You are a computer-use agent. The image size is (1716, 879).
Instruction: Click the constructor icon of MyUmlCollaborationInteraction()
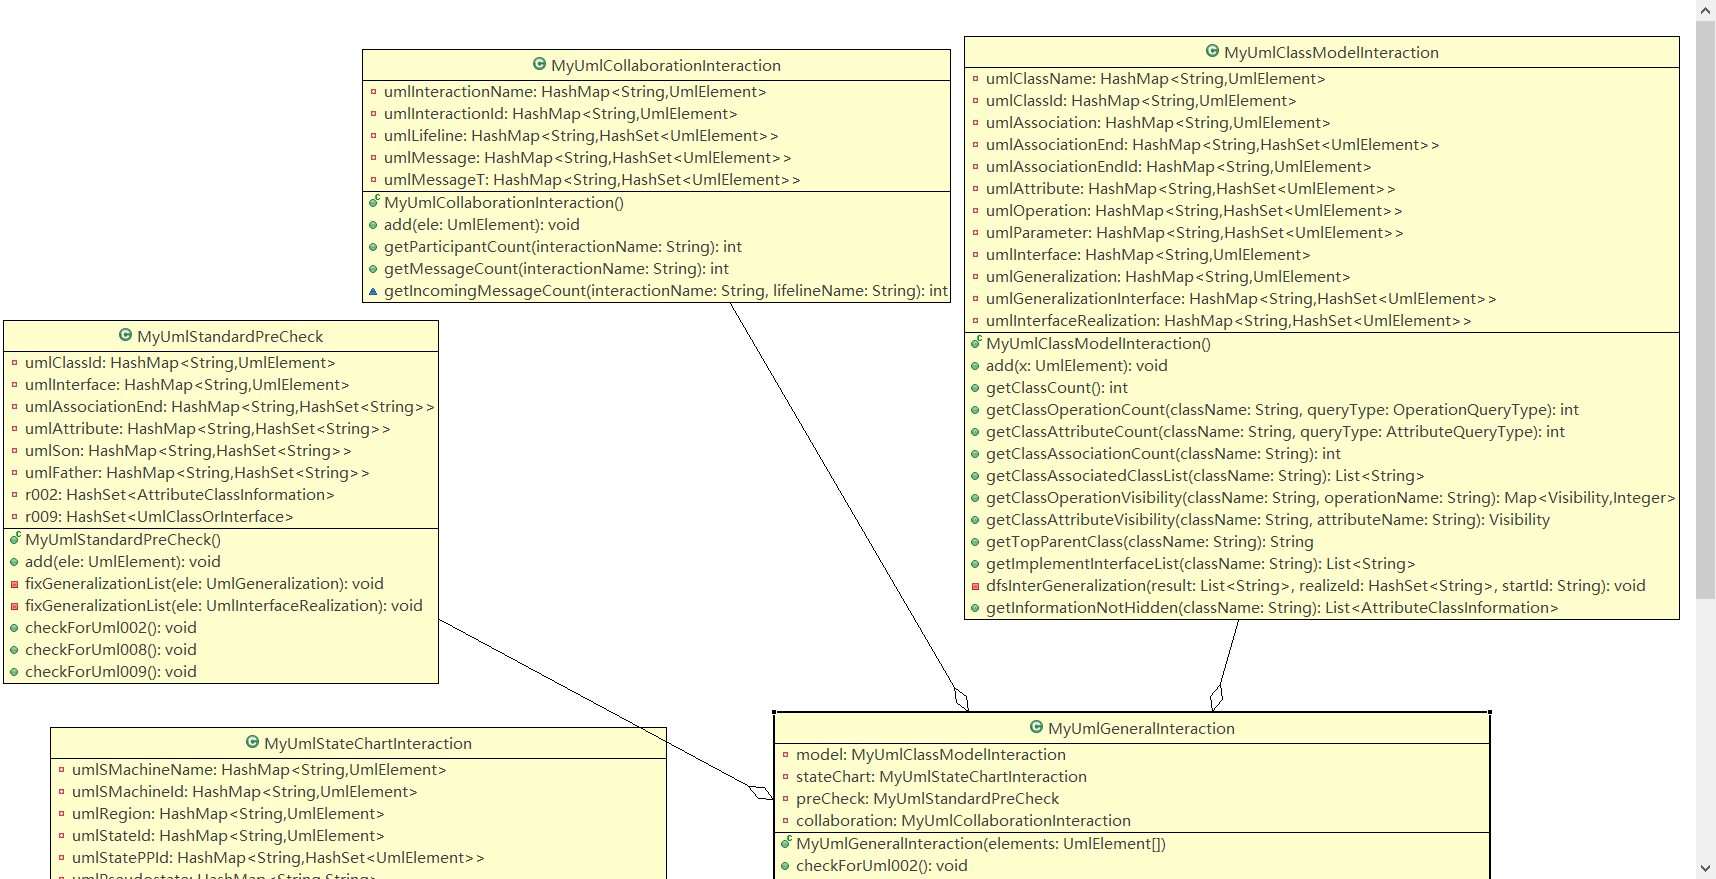[x=374, y=202]
